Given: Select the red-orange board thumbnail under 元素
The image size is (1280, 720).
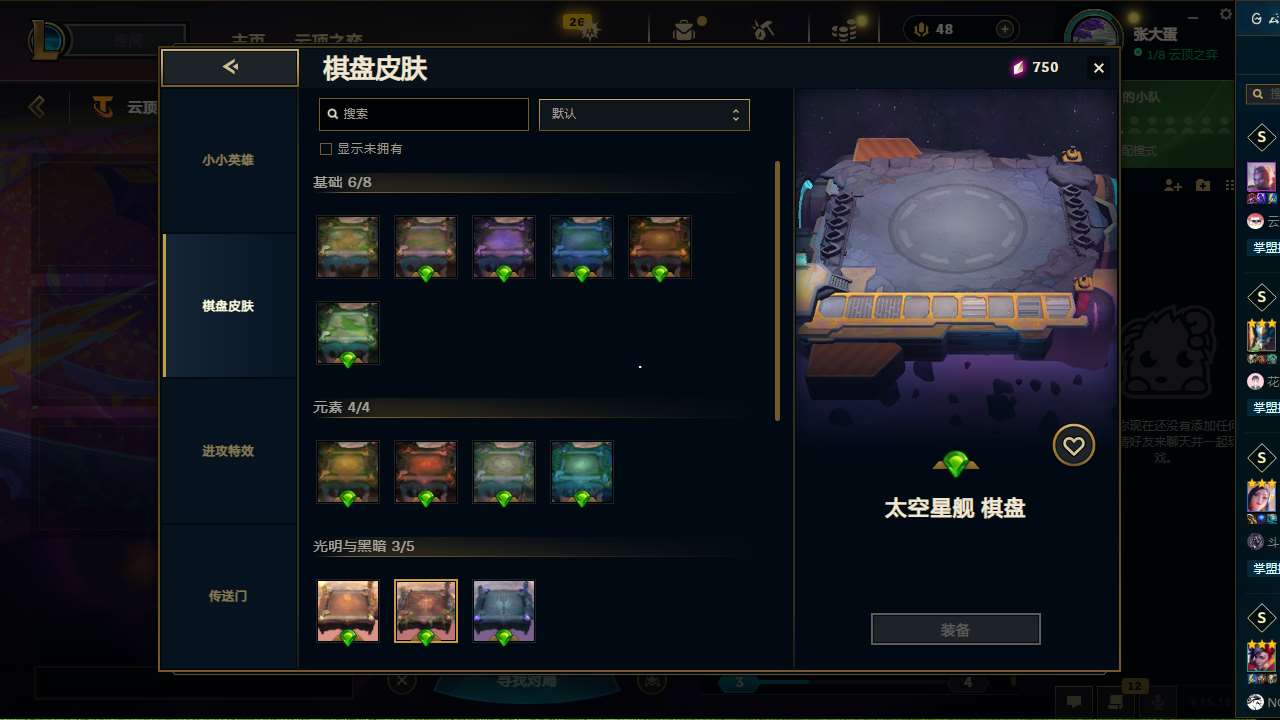Looking at the screenshot, I should click(425, 472).
